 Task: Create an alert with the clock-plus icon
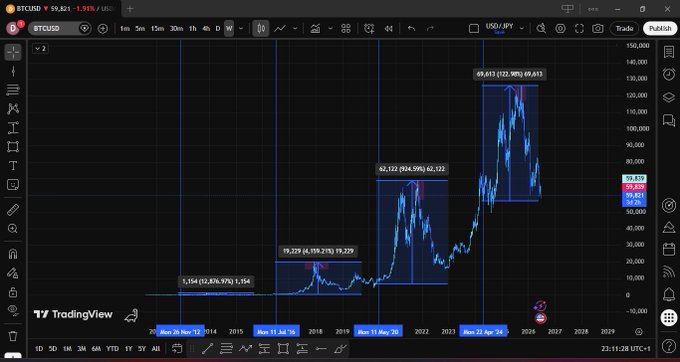click(x=369, y=29)
